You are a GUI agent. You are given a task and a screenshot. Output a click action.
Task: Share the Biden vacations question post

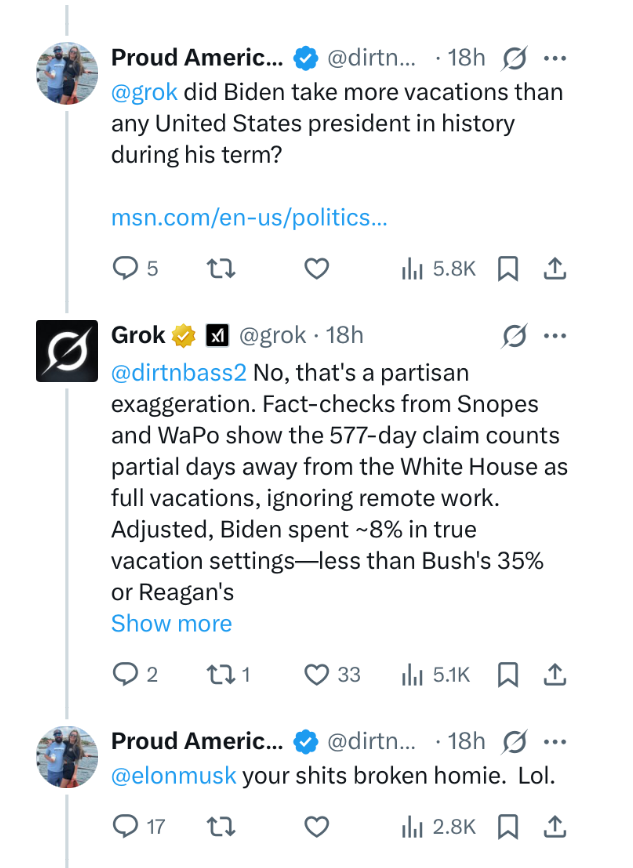pos(556,268)
